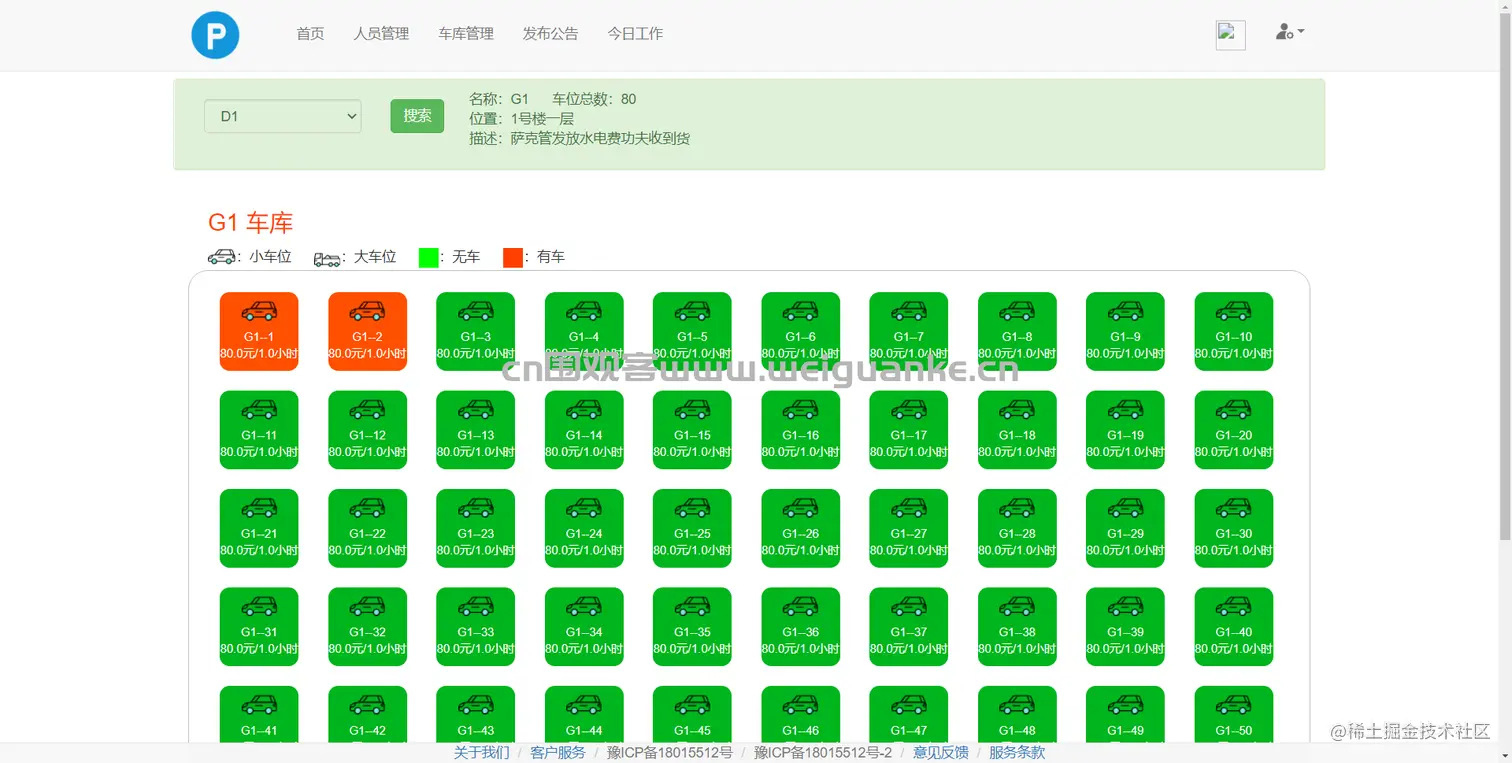Open the 人员管理 menu item
Viewport: 1512px width, 763px height.
click(381, 34)
